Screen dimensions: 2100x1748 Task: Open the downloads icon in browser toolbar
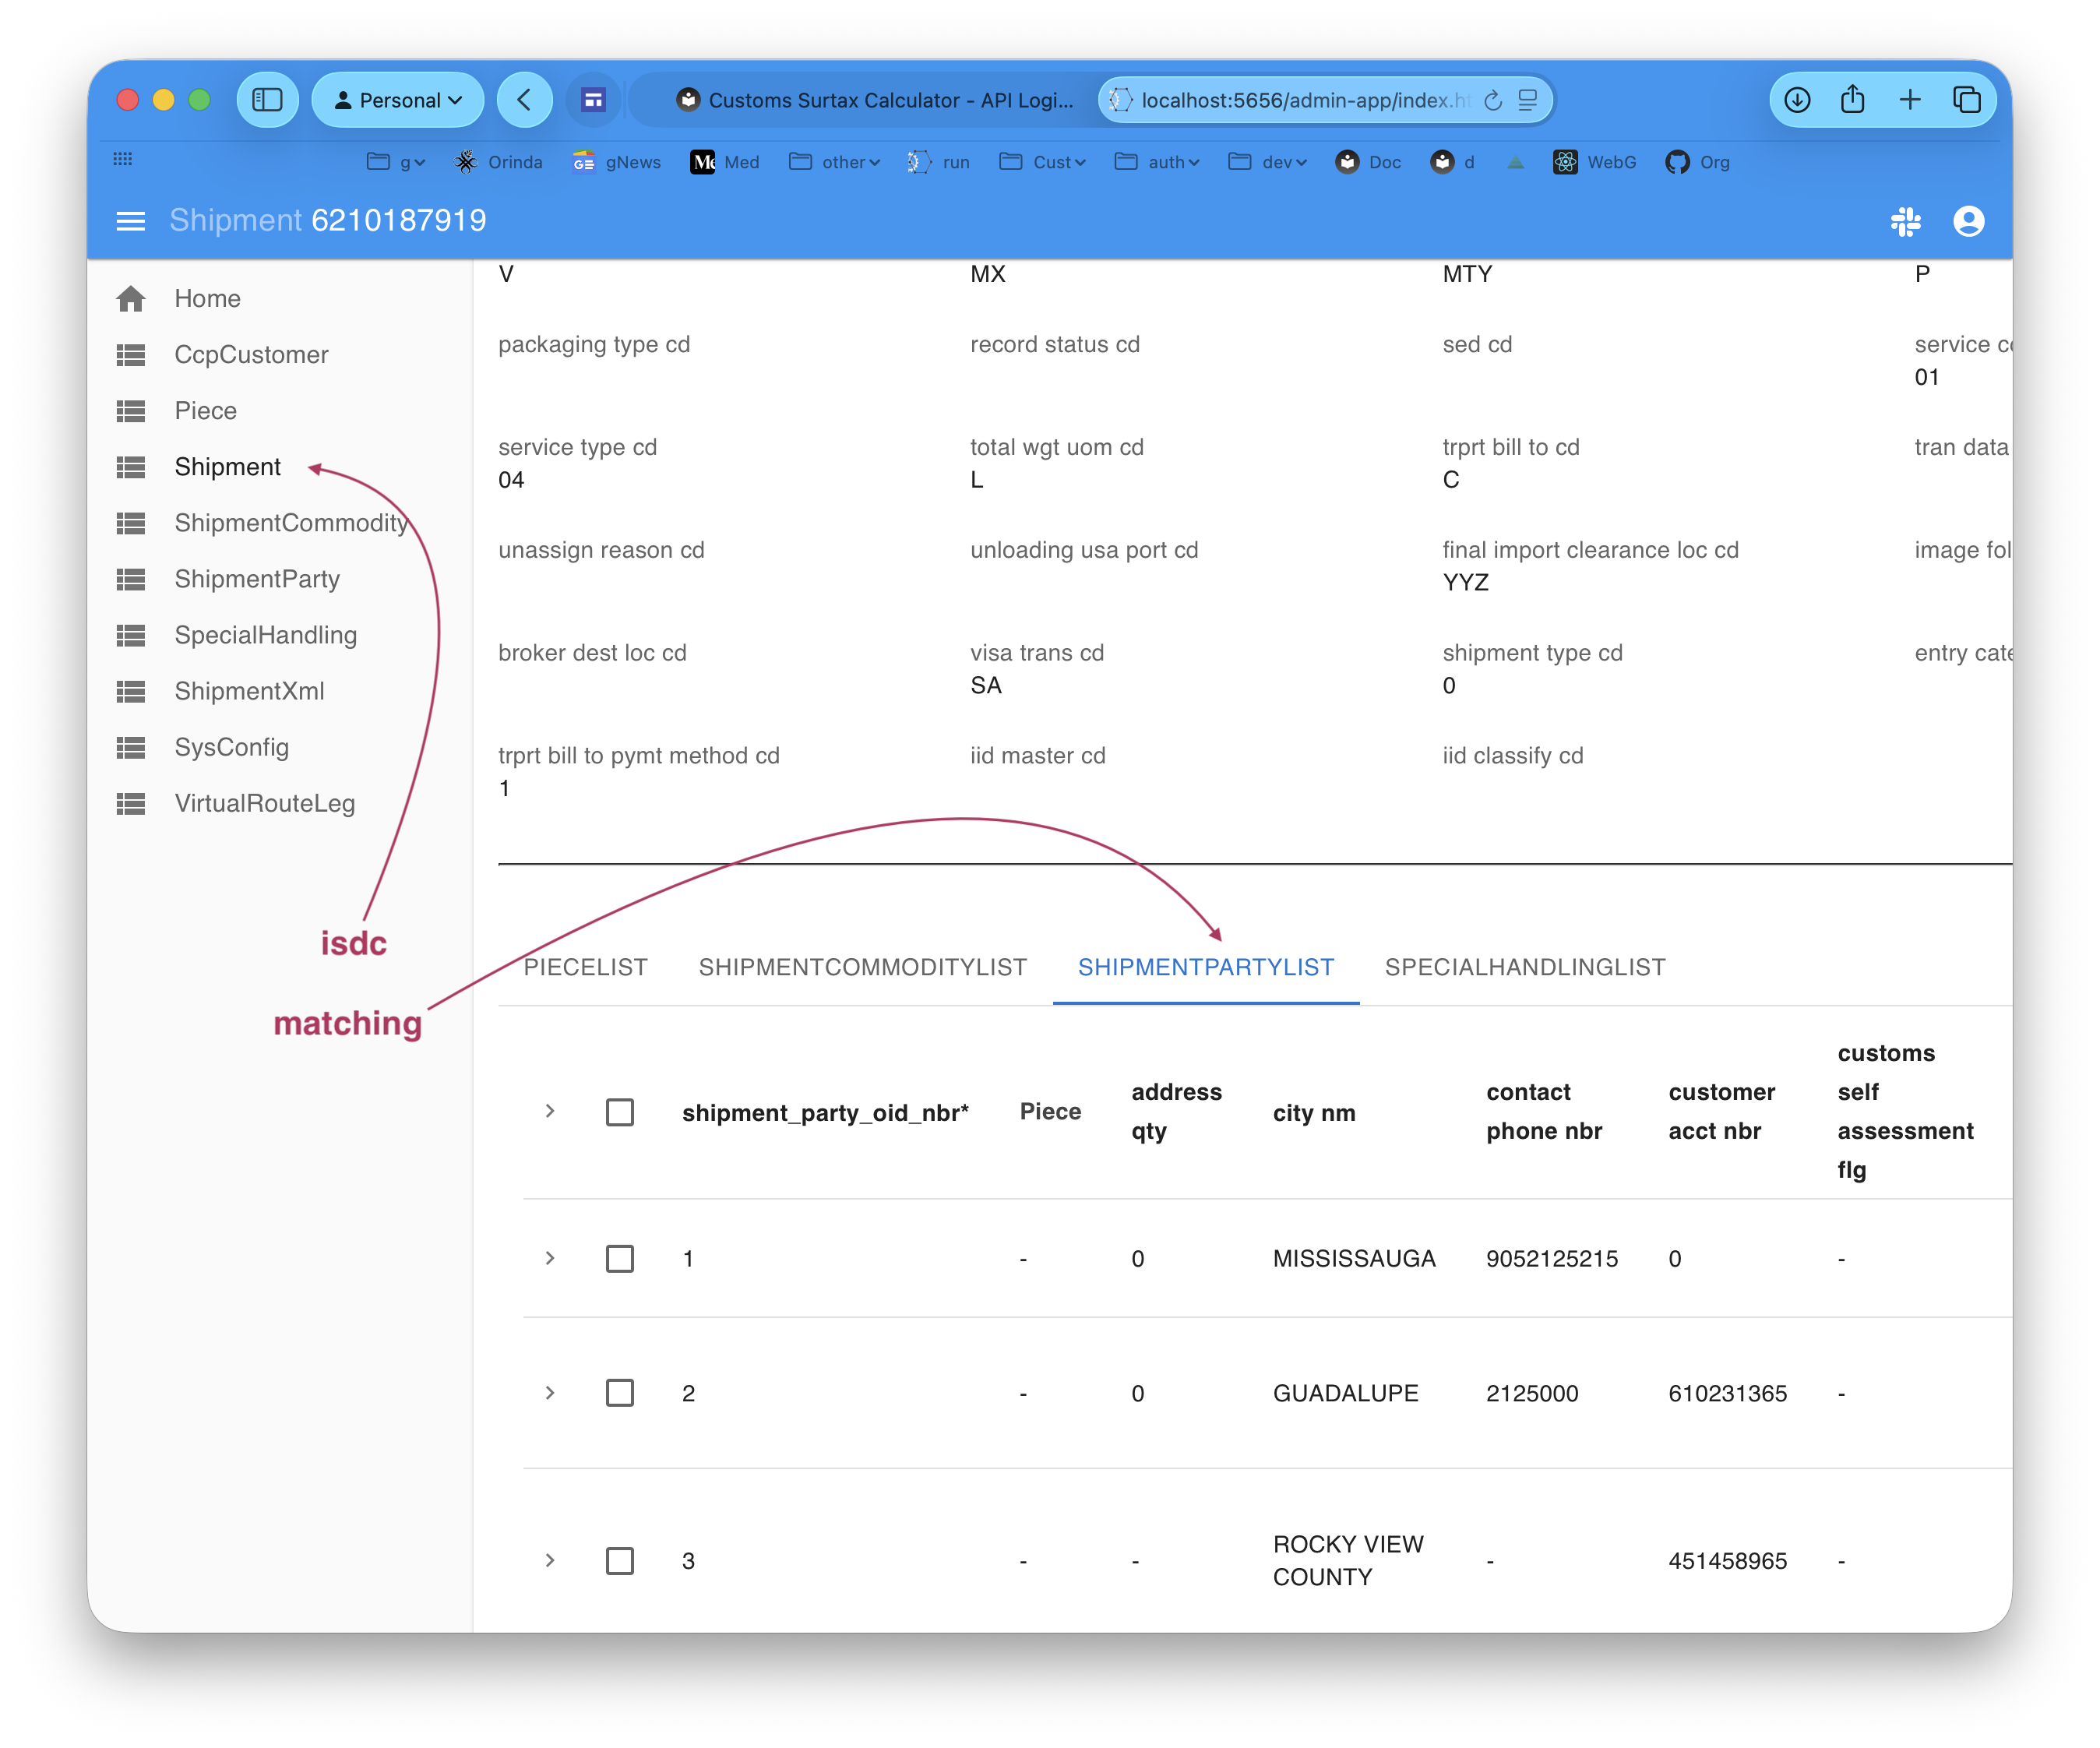point(1797,100)
